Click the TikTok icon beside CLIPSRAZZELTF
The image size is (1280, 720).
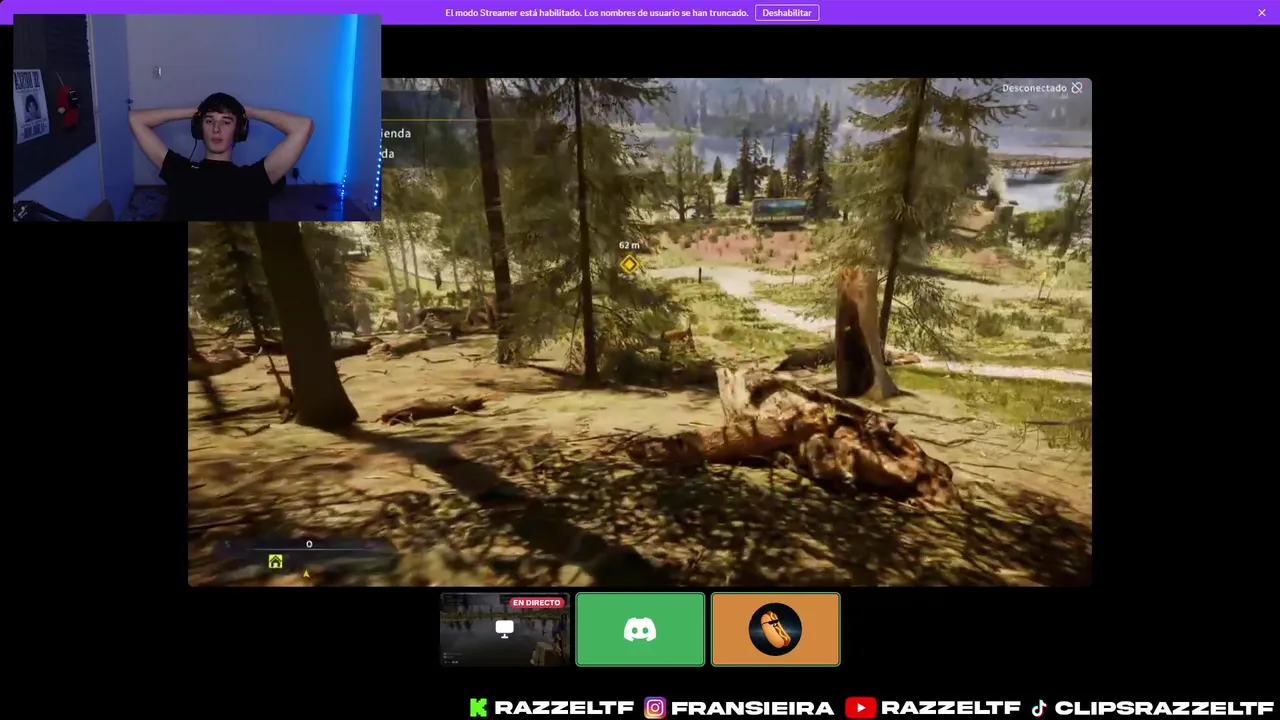(1039, 708)
